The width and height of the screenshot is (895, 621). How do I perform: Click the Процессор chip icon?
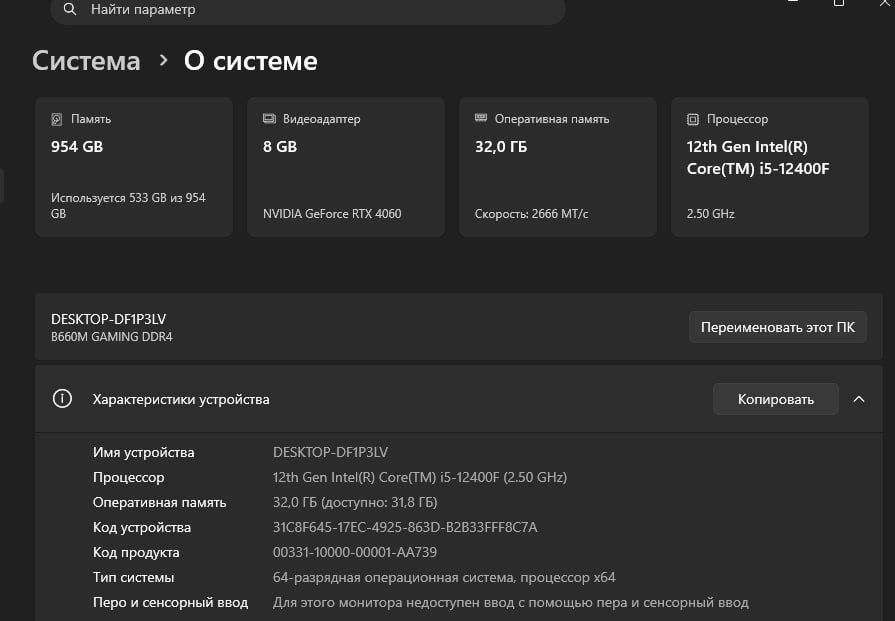[x=692, y=119]
